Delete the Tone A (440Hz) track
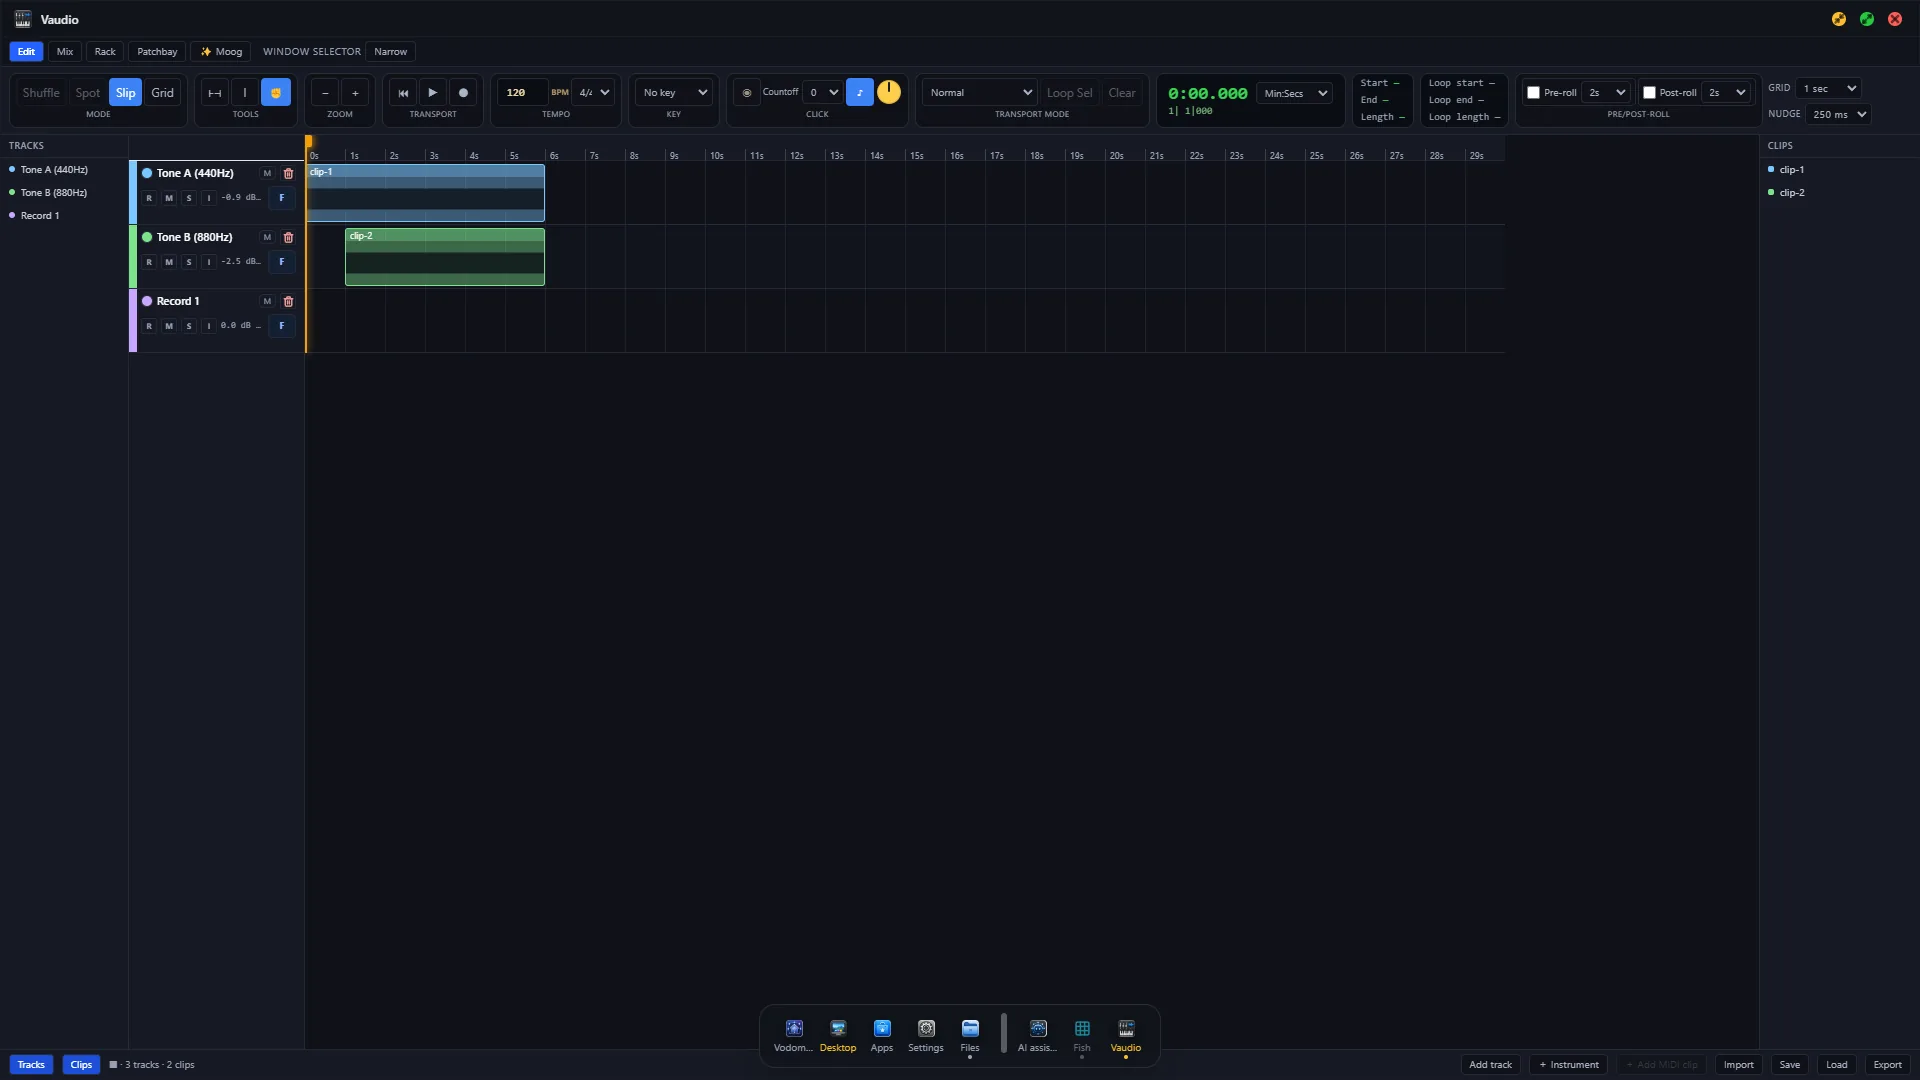Image resolution: width=1920 pixels, height=1080 pixels. pos(289,174)
